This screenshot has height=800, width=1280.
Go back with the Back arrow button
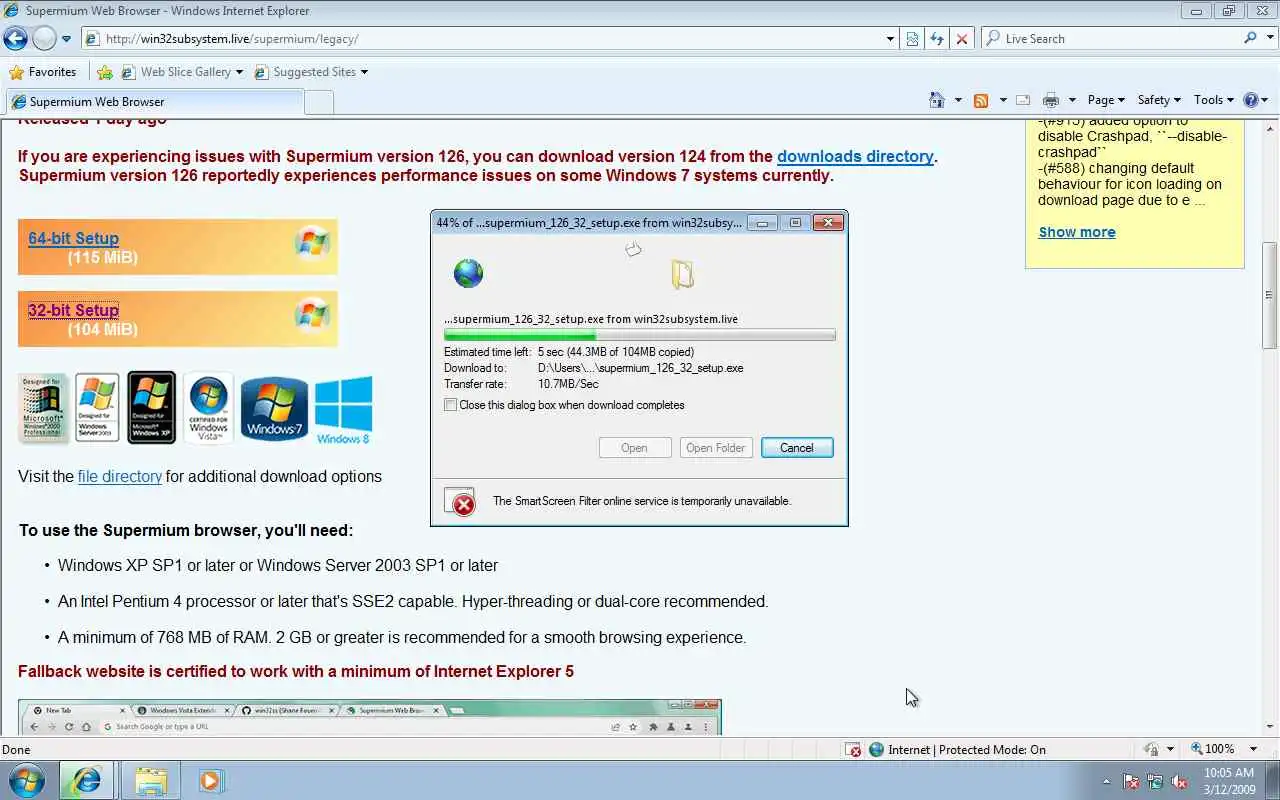coord(15,39)
